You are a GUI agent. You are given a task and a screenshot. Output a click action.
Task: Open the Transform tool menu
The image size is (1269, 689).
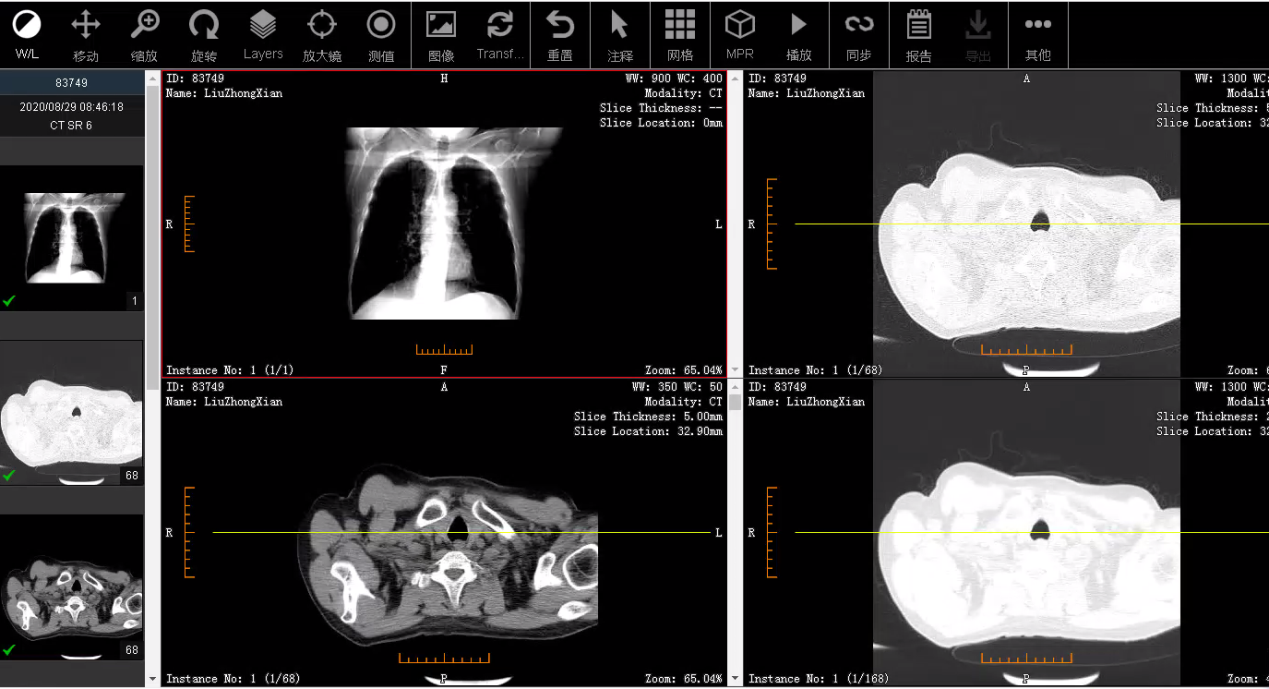click(500, 35)
